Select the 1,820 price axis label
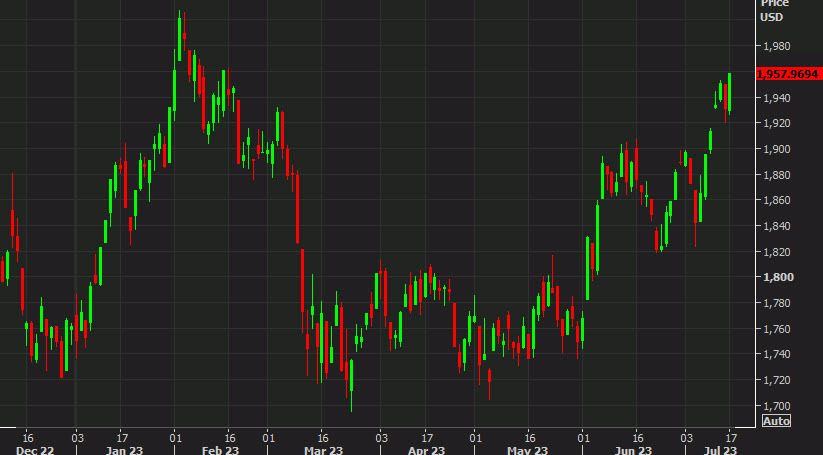This screenshot has width=823, height=455. [x=776, y=251]
